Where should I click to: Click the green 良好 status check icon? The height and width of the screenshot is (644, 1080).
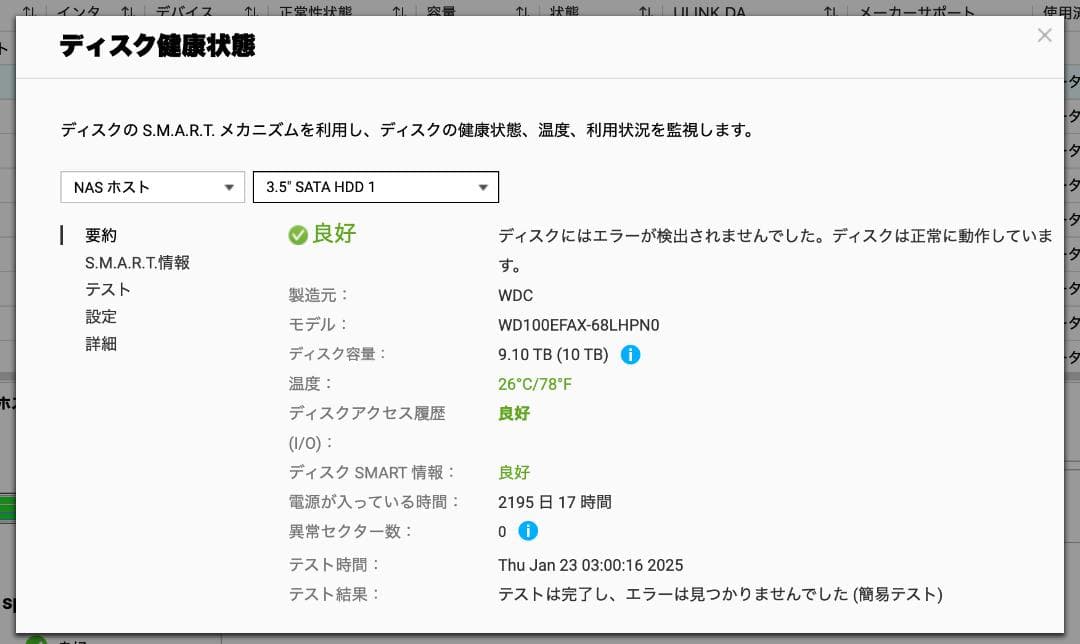(x=298, y=234)
